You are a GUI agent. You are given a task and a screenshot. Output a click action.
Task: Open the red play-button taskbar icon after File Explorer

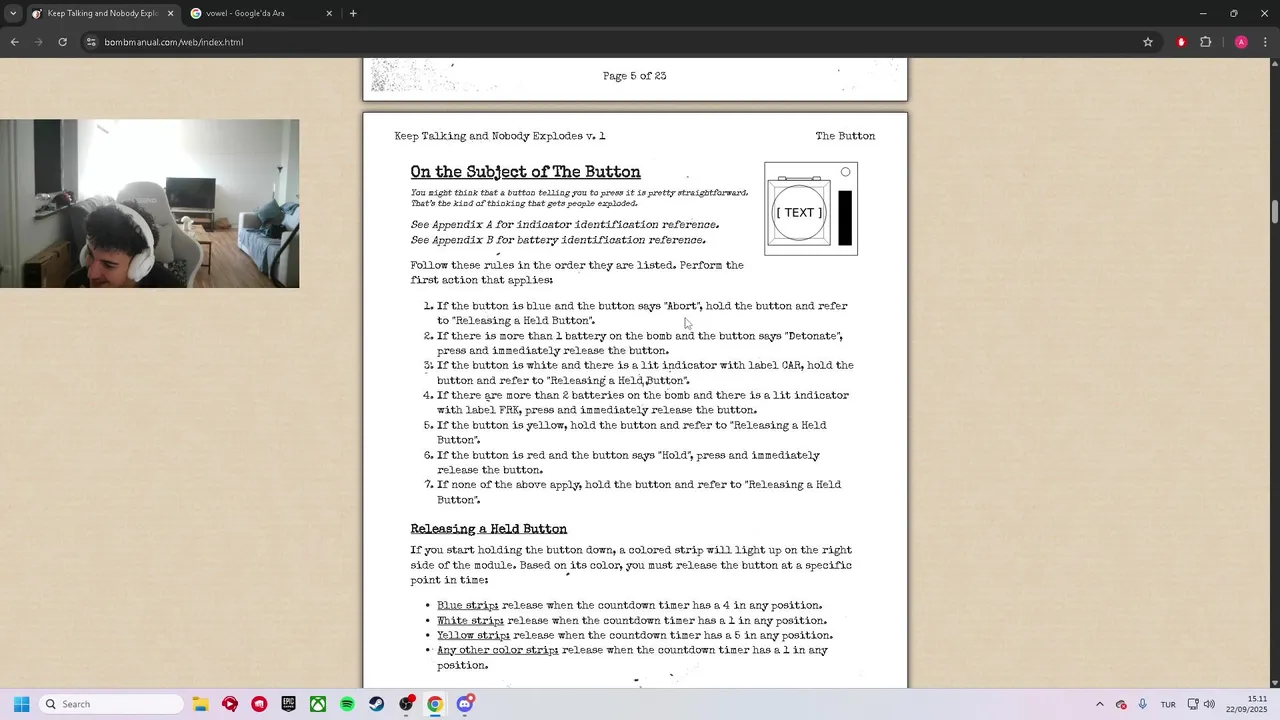tap(230, 704)
